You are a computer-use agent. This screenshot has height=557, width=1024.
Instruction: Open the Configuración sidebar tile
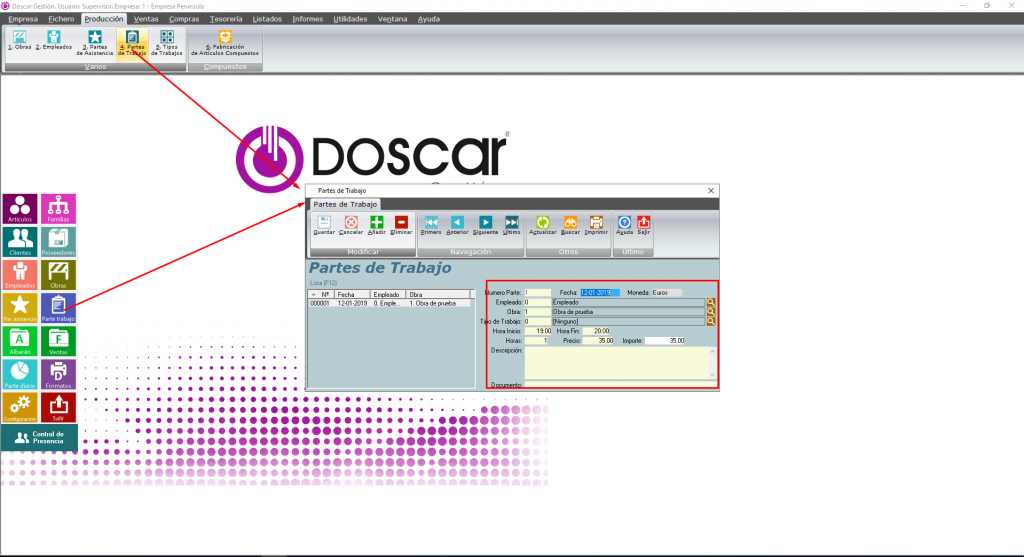pyautogui.click(x=20, y=407)
